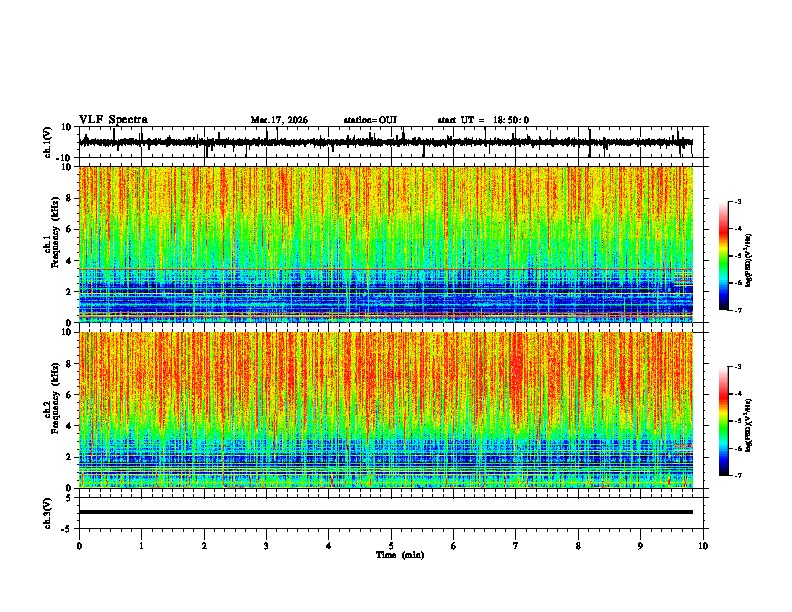Click time-axis tick label "6"
The width and height of the screenshot is (792, 612).
(454, 546)
